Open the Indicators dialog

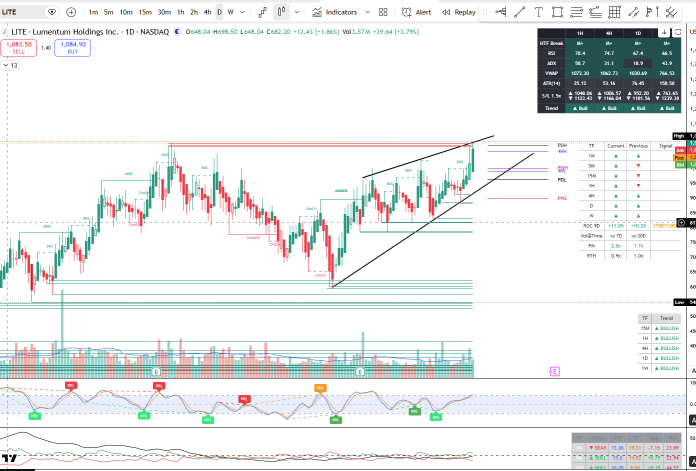(334, 12)
